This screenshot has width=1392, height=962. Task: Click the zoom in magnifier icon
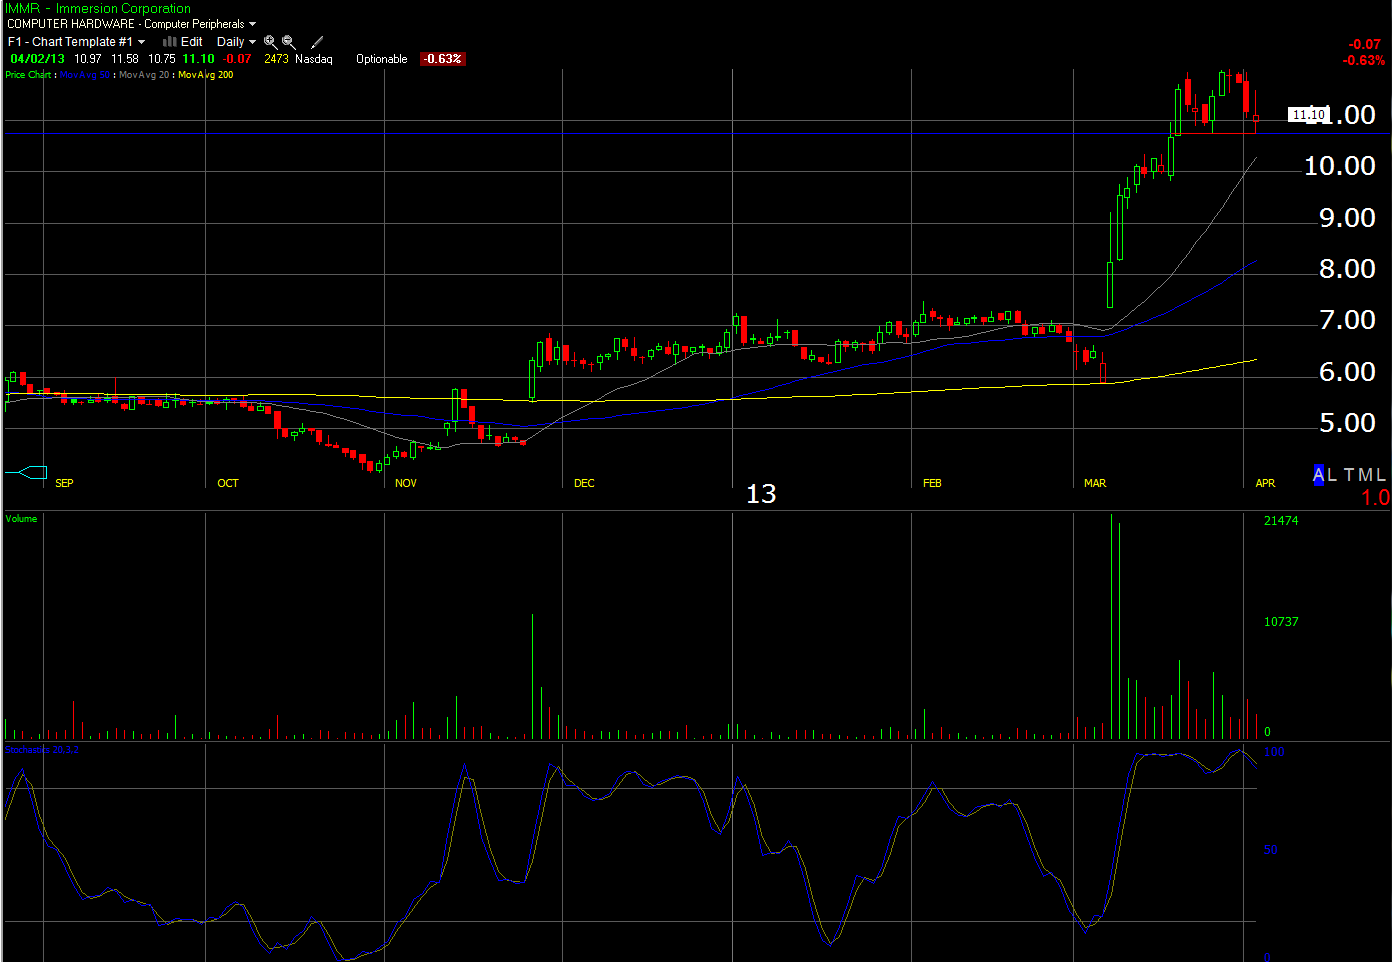tap(270, 42)
